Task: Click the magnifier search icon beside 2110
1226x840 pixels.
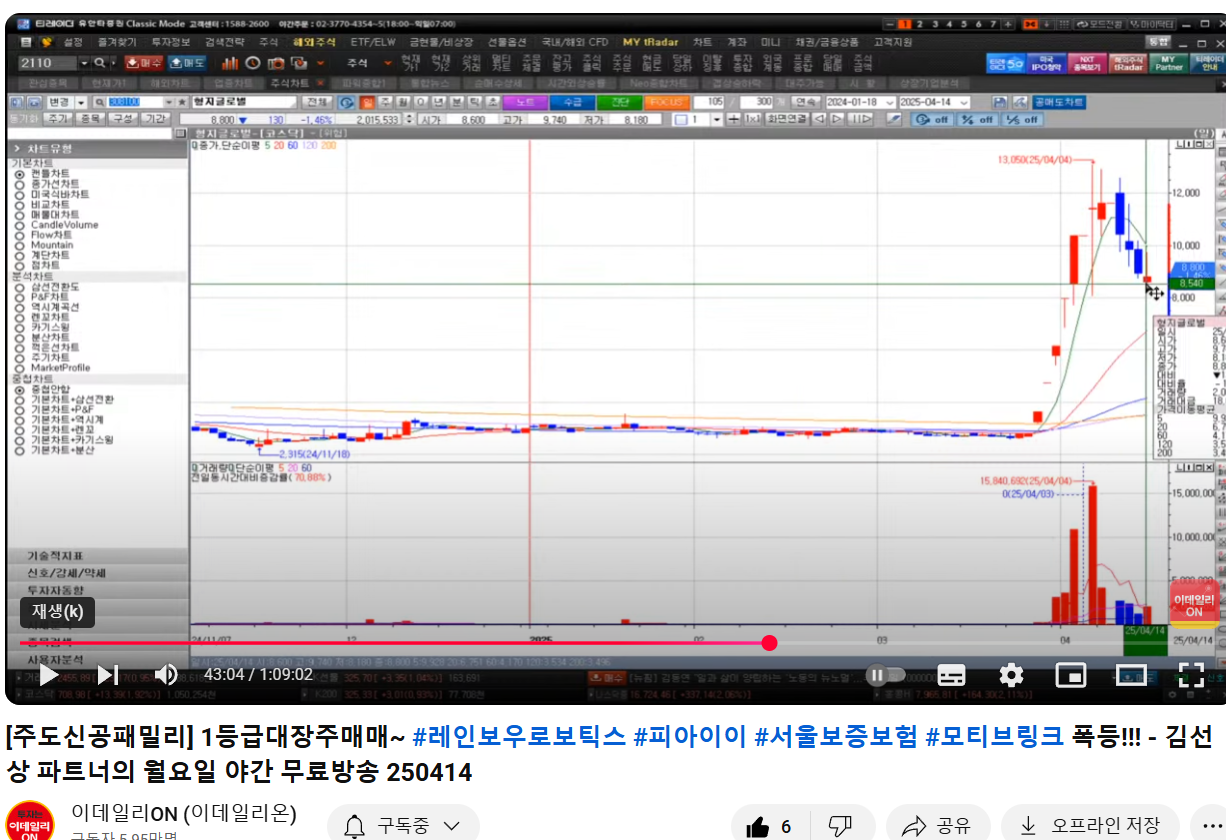Action: tap(100, 62)
